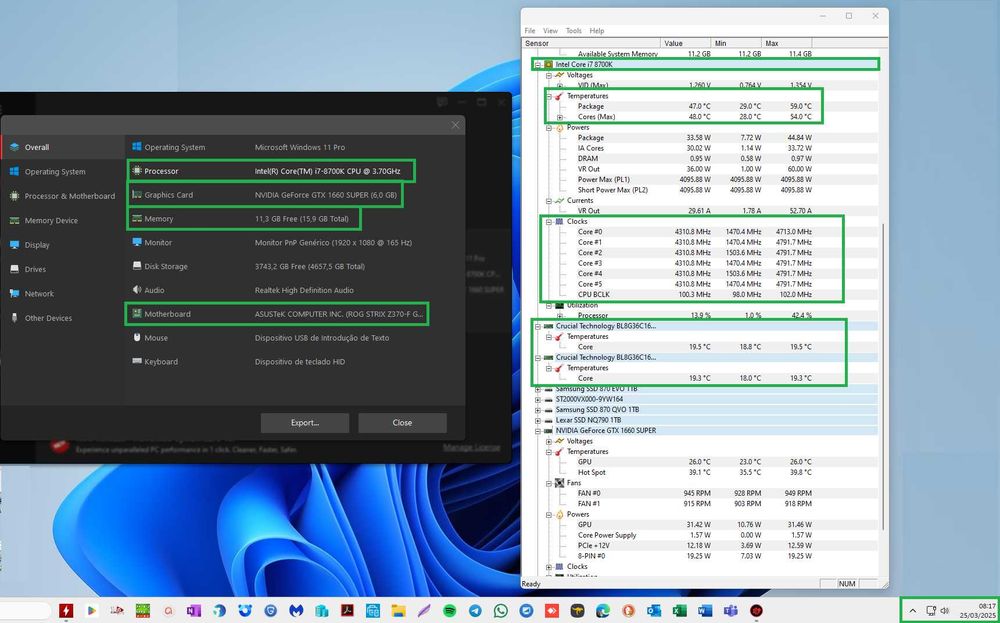Image resolution: width=1000 pixels, height=623 pixels.
Task: Switch to Operating System sidebar tab
Action: tap(62, 172)
